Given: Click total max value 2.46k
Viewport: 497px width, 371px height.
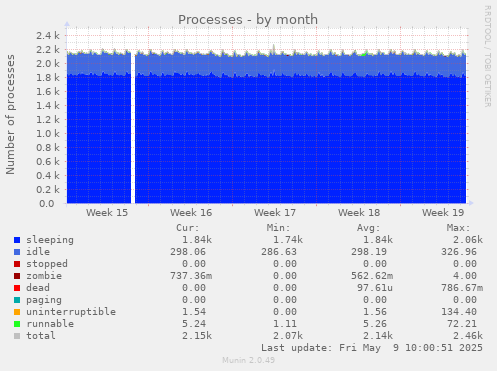Looking at the screenshot, I should [x=468, y=336].
